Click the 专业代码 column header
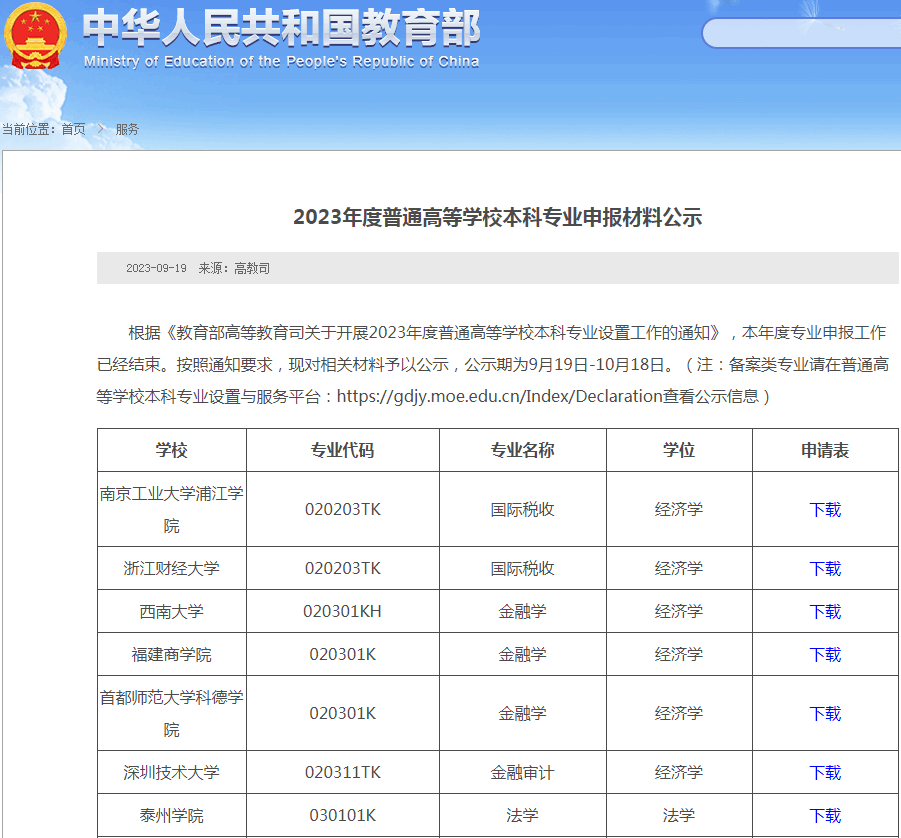The height and width of the screenshot is (838, 901). coord(342,450)
